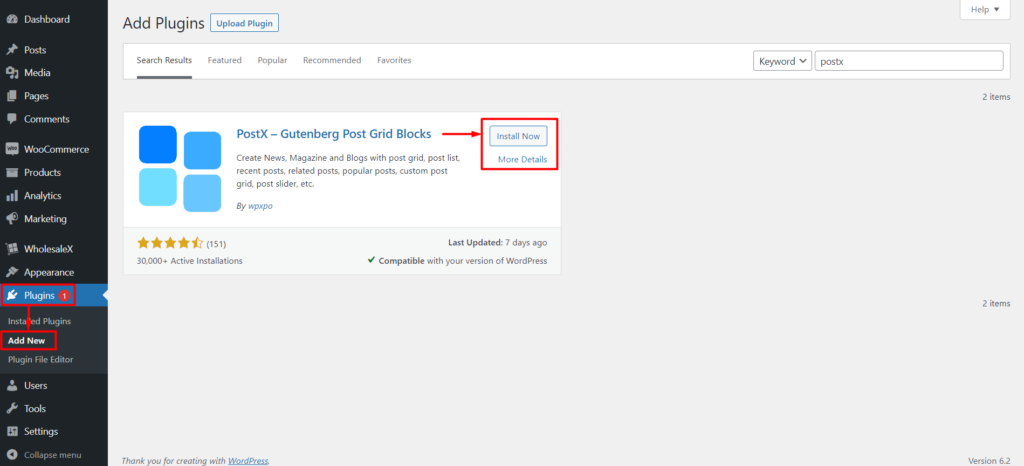
Task: Click the Users person icon
Action: click(12, 385)
